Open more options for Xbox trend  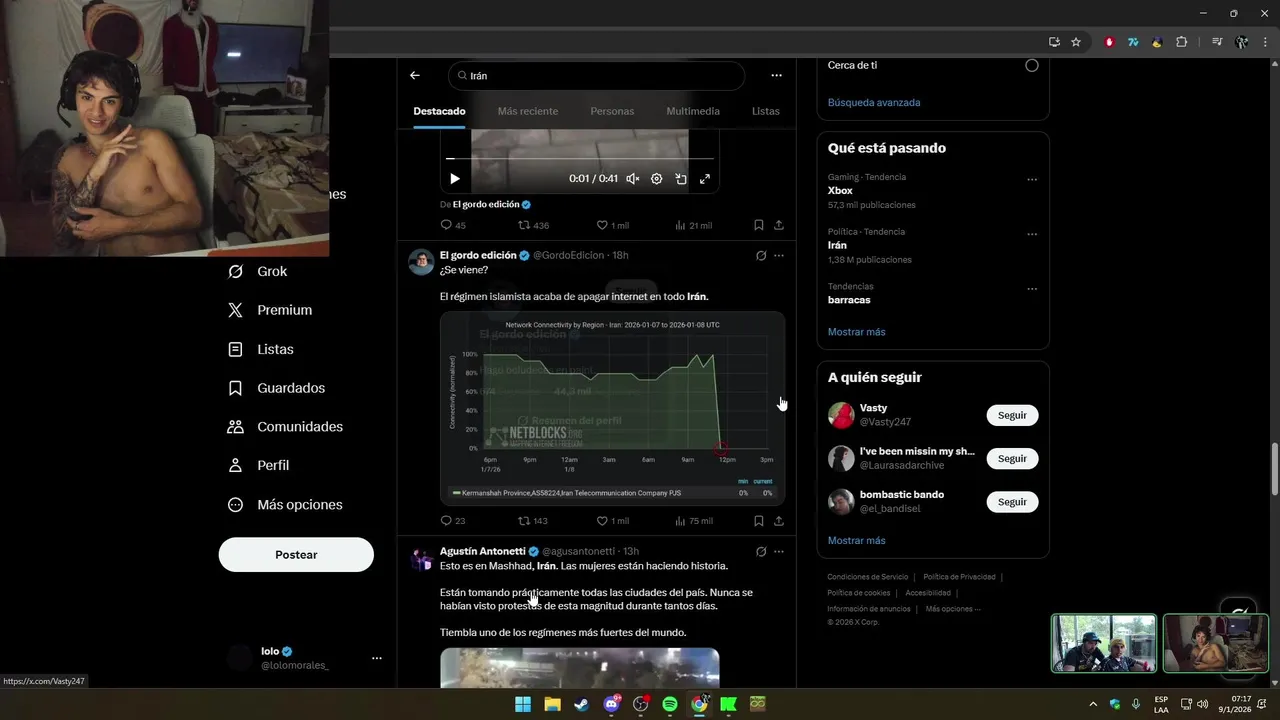[x=1032, y=180]
